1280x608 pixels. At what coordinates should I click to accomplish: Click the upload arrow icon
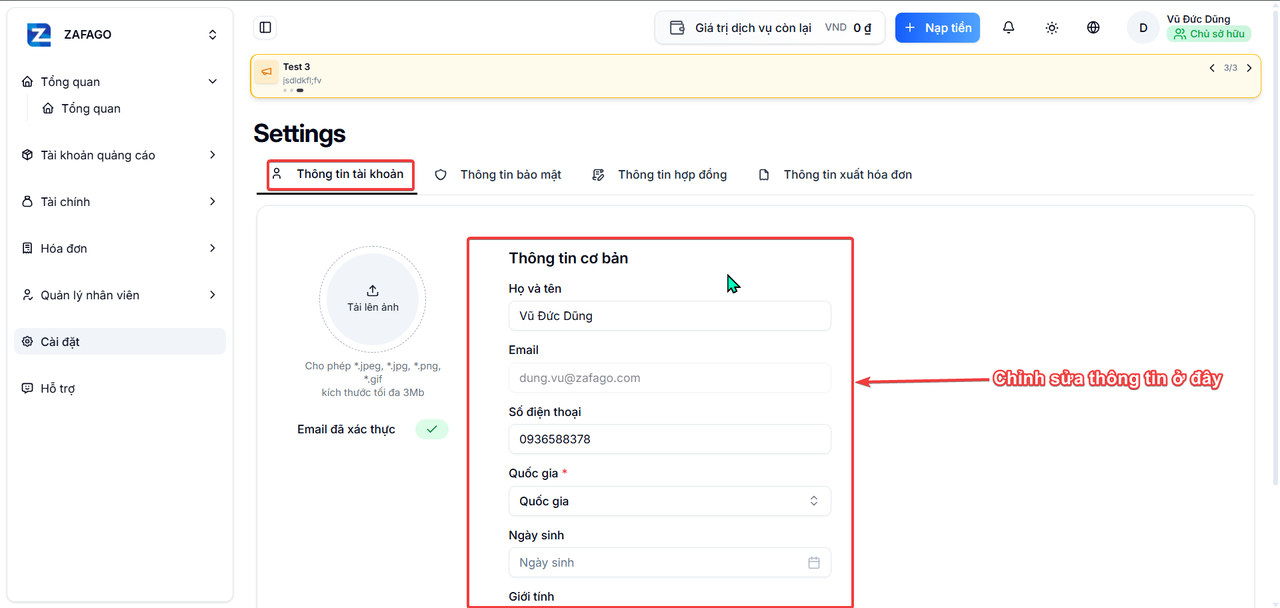click(373, 290)
